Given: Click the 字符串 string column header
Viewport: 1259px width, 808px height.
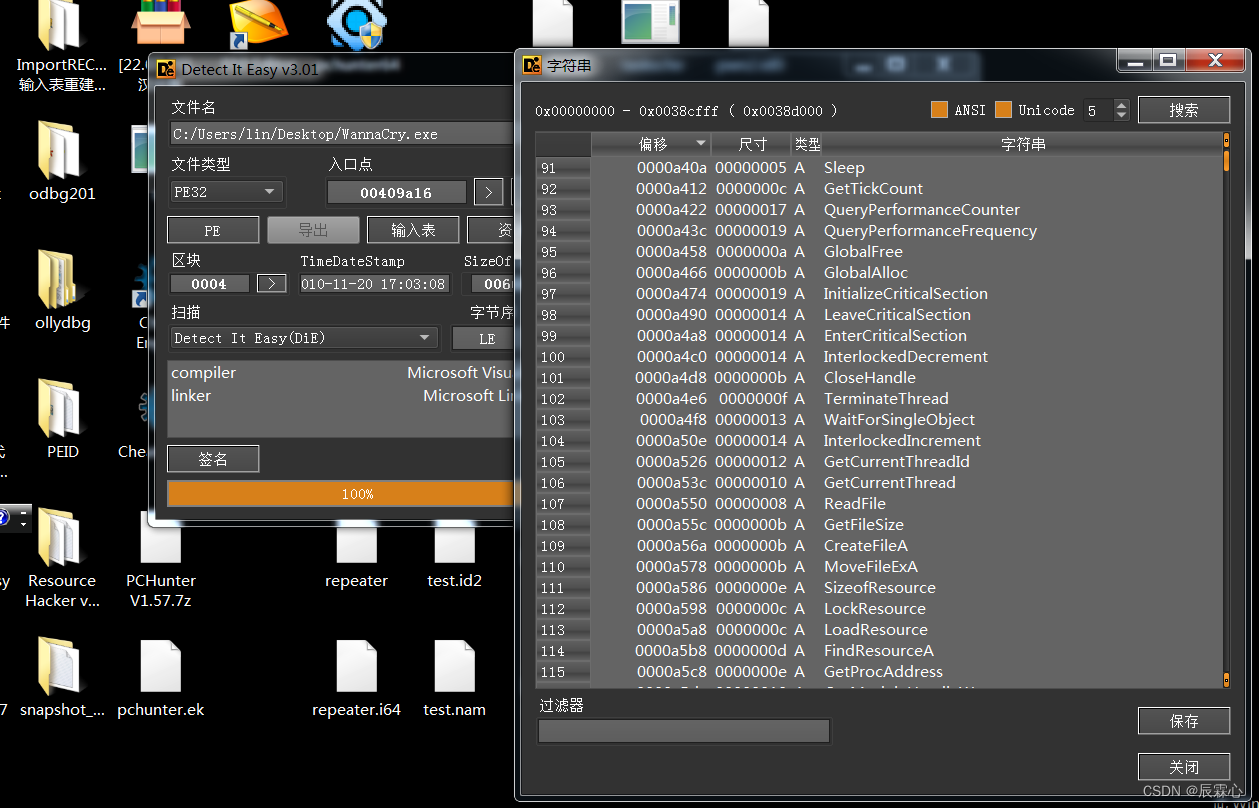Looking at the screenshot, I should click(x=1022, y=144).
